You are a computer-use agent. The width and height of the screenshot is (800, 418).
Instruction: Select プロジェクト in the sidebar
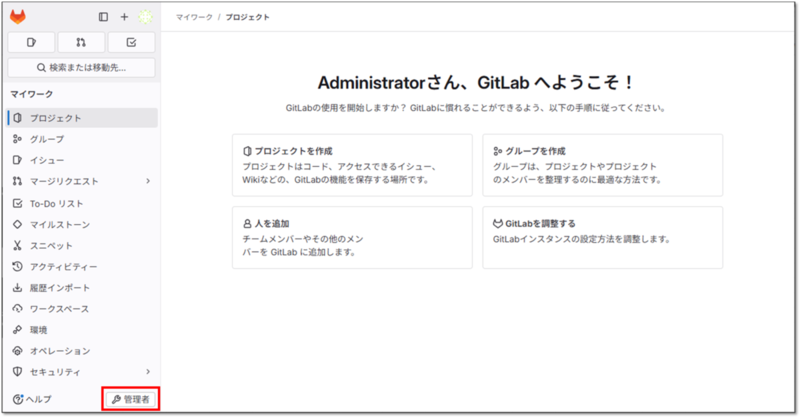pos(83,118)
